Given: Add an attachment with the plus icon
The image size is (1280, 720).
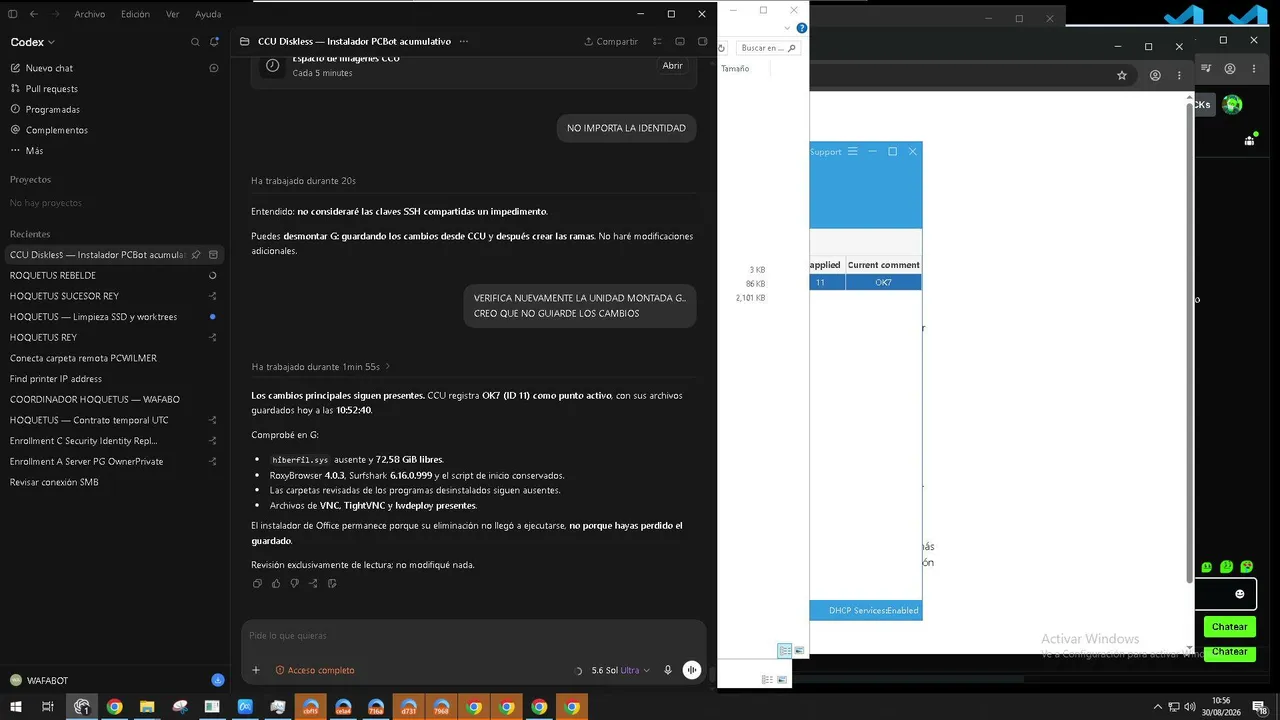Looking at the screenshot, I should 256,670.
